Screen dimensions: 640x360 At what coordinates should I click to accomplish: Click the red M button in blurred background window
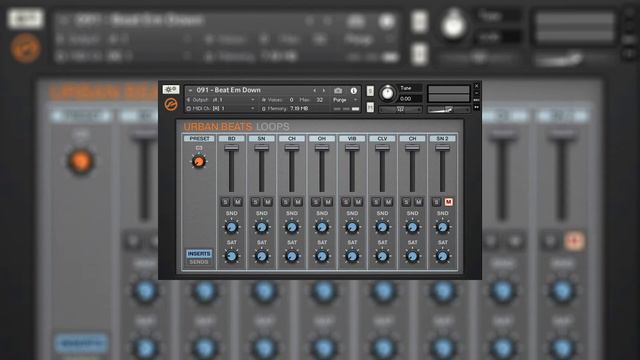(x=574, y=241)
